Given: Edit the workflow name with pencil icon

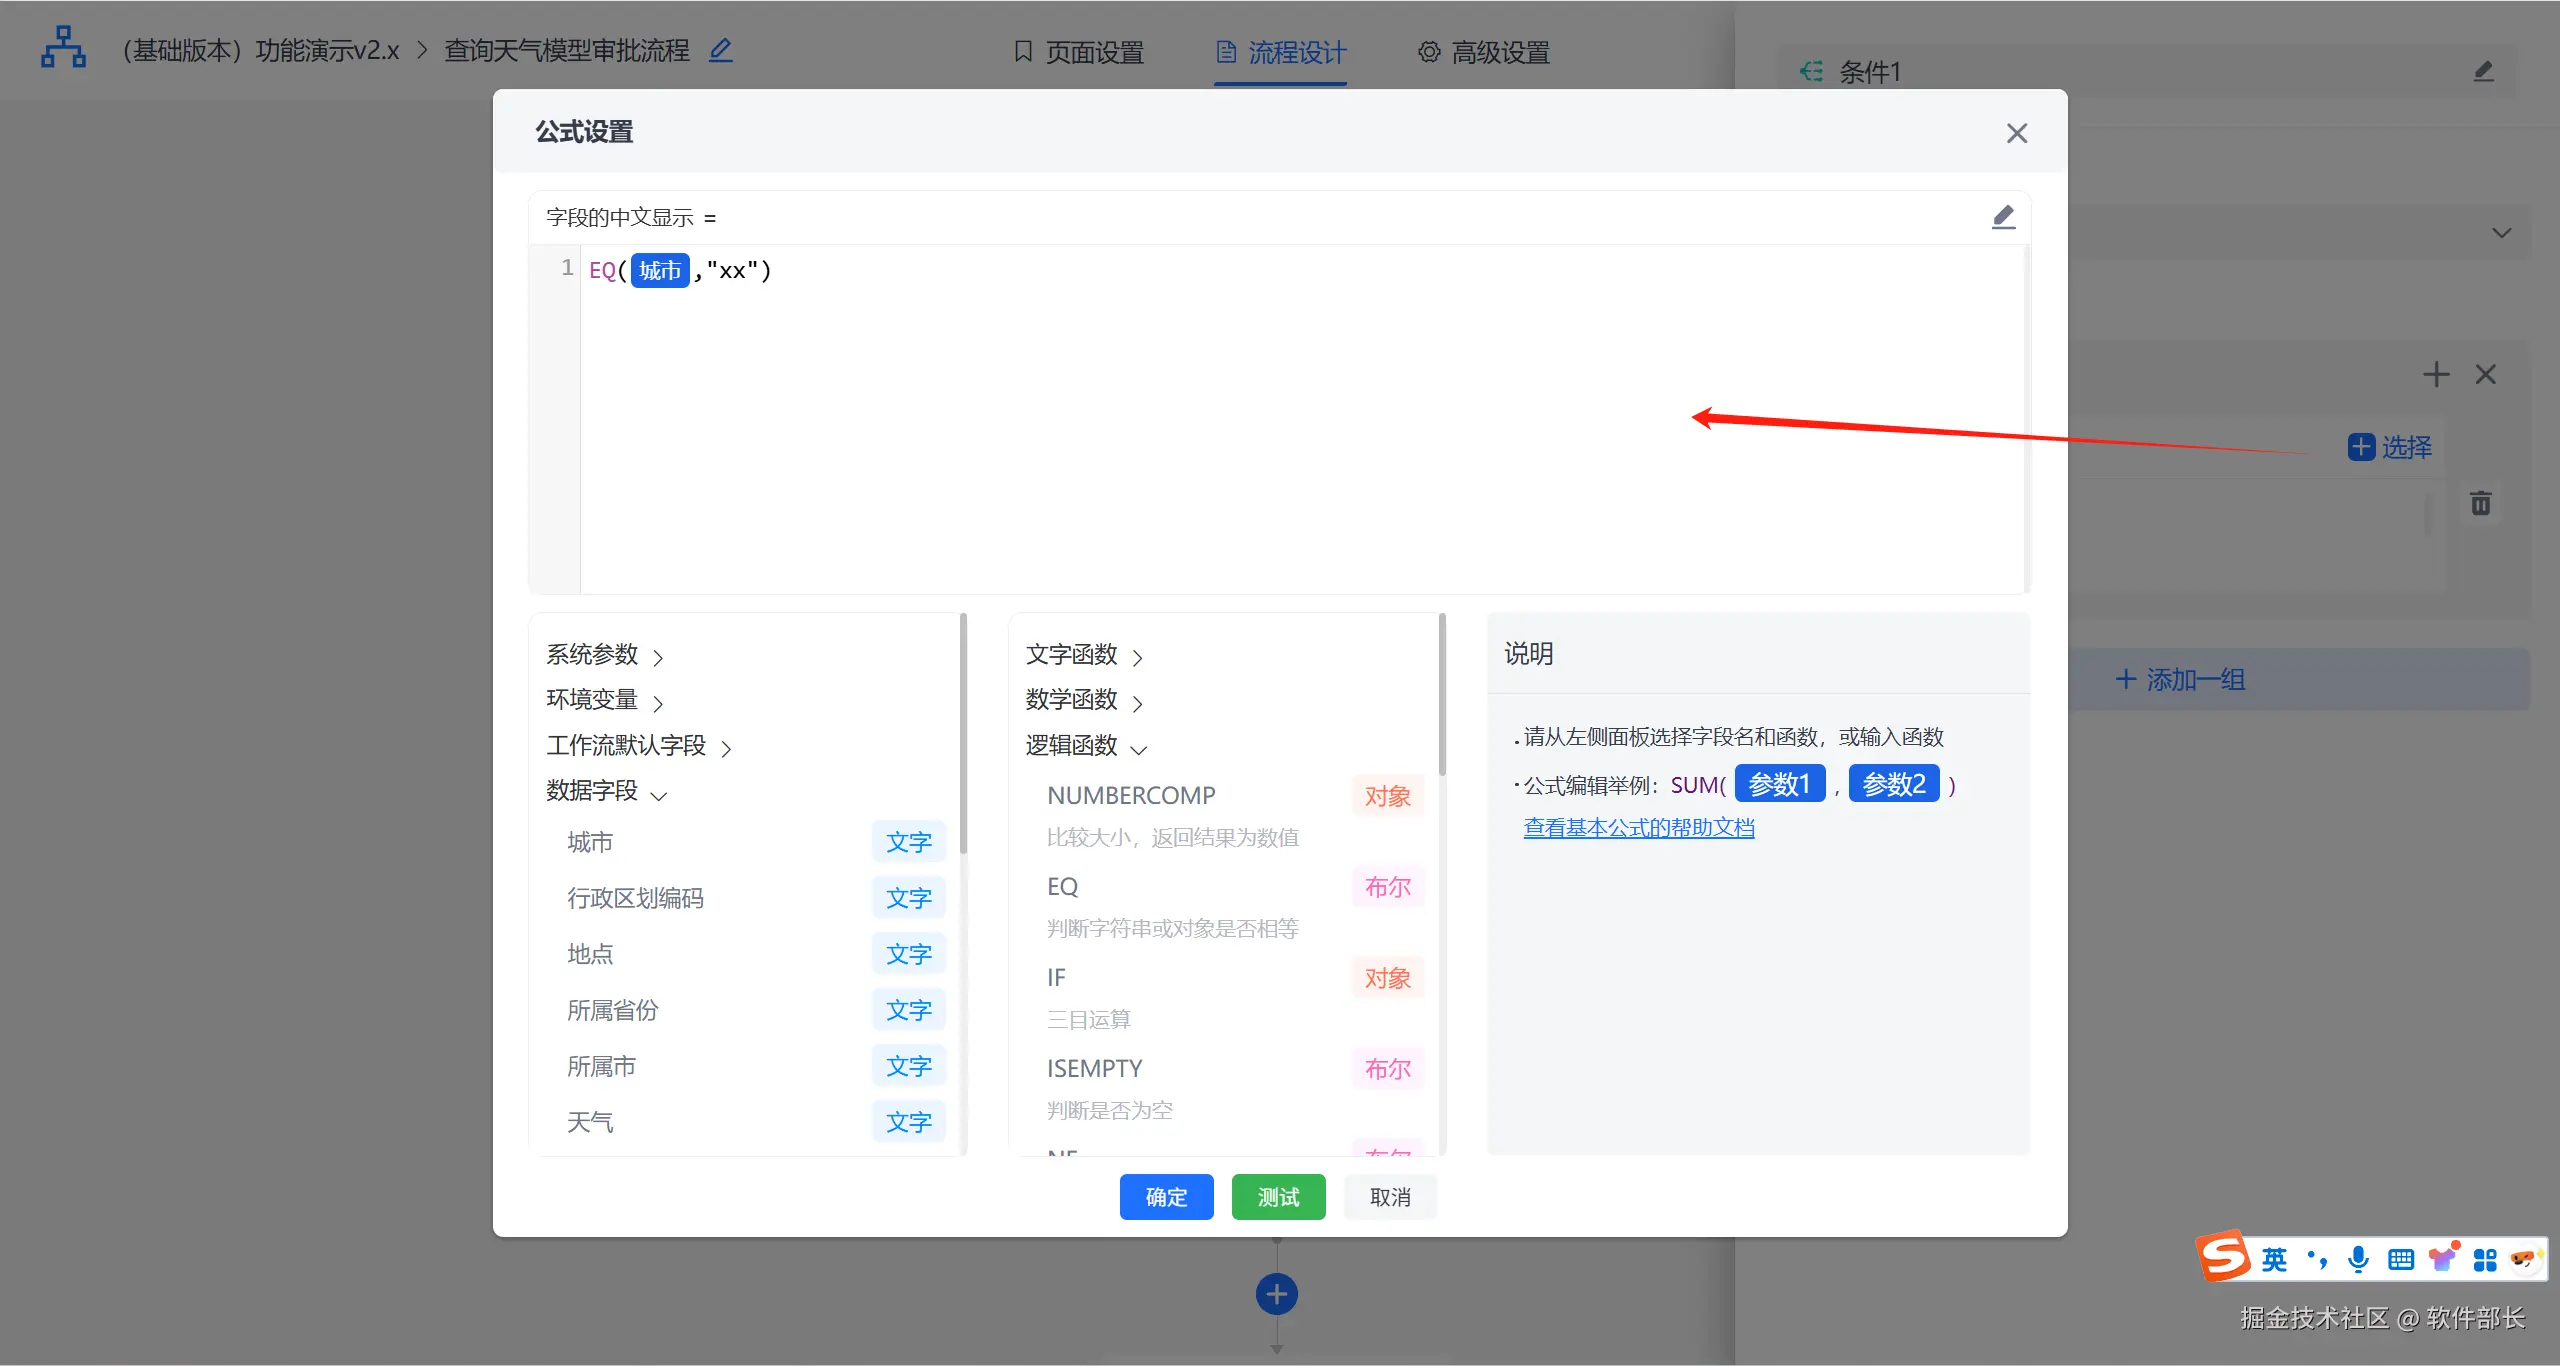Looking at the screenshot, I should coord(721,50).
